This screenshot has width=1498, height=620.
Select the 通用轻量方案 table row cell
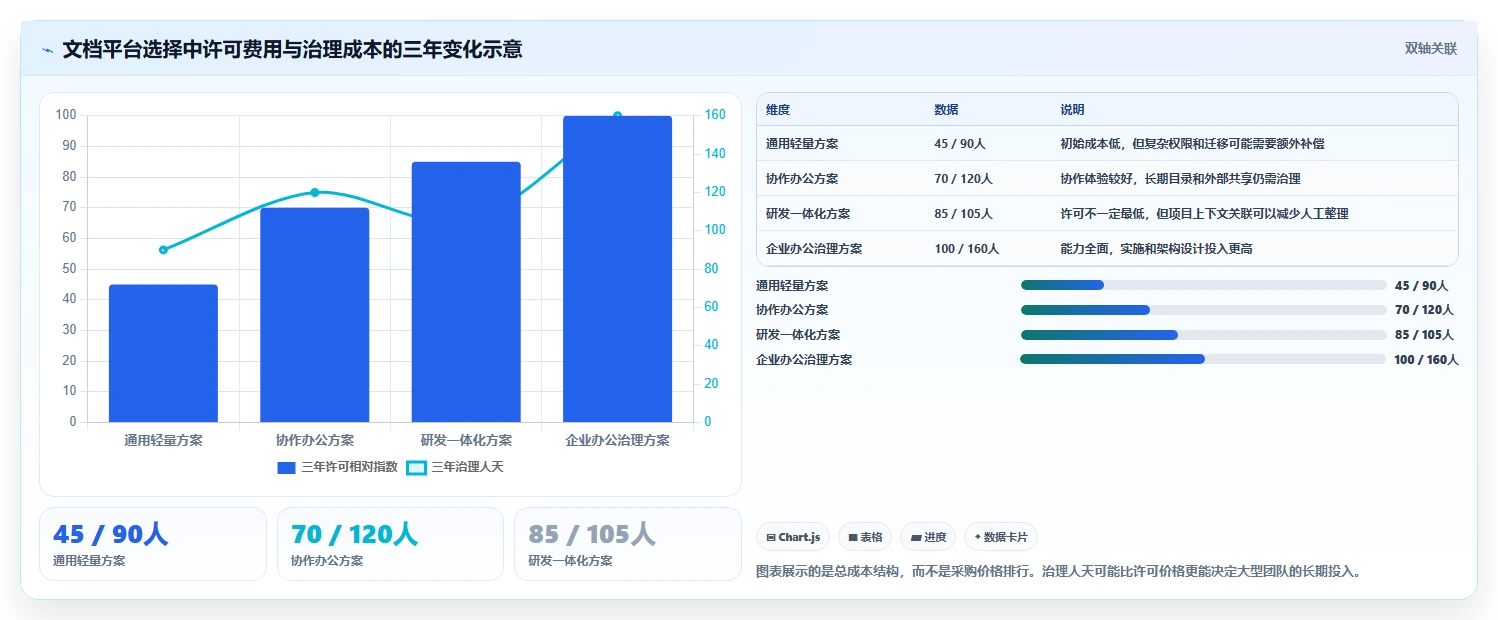click(x=802, y=144)
